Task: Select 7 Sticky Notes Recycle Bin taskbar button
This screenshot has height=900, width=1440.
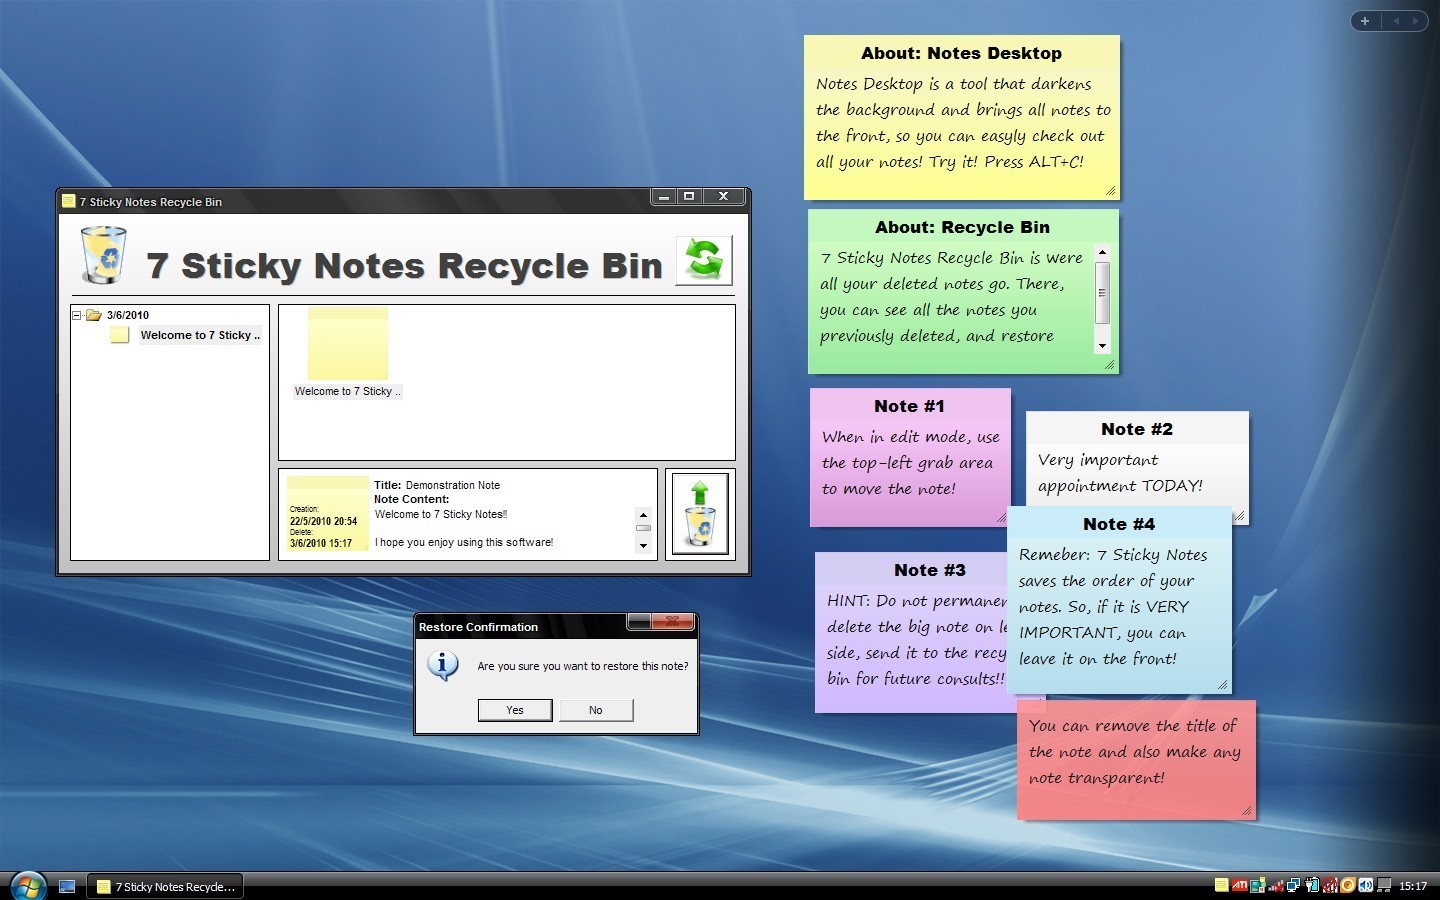Action: [x=164, y=886]
